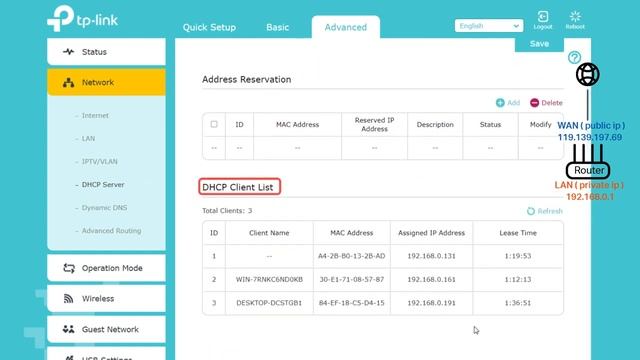Image resolution: width=640 pixels, height=360 pixels.
Task: Click the Add plus icon
Action: (500, 103)
